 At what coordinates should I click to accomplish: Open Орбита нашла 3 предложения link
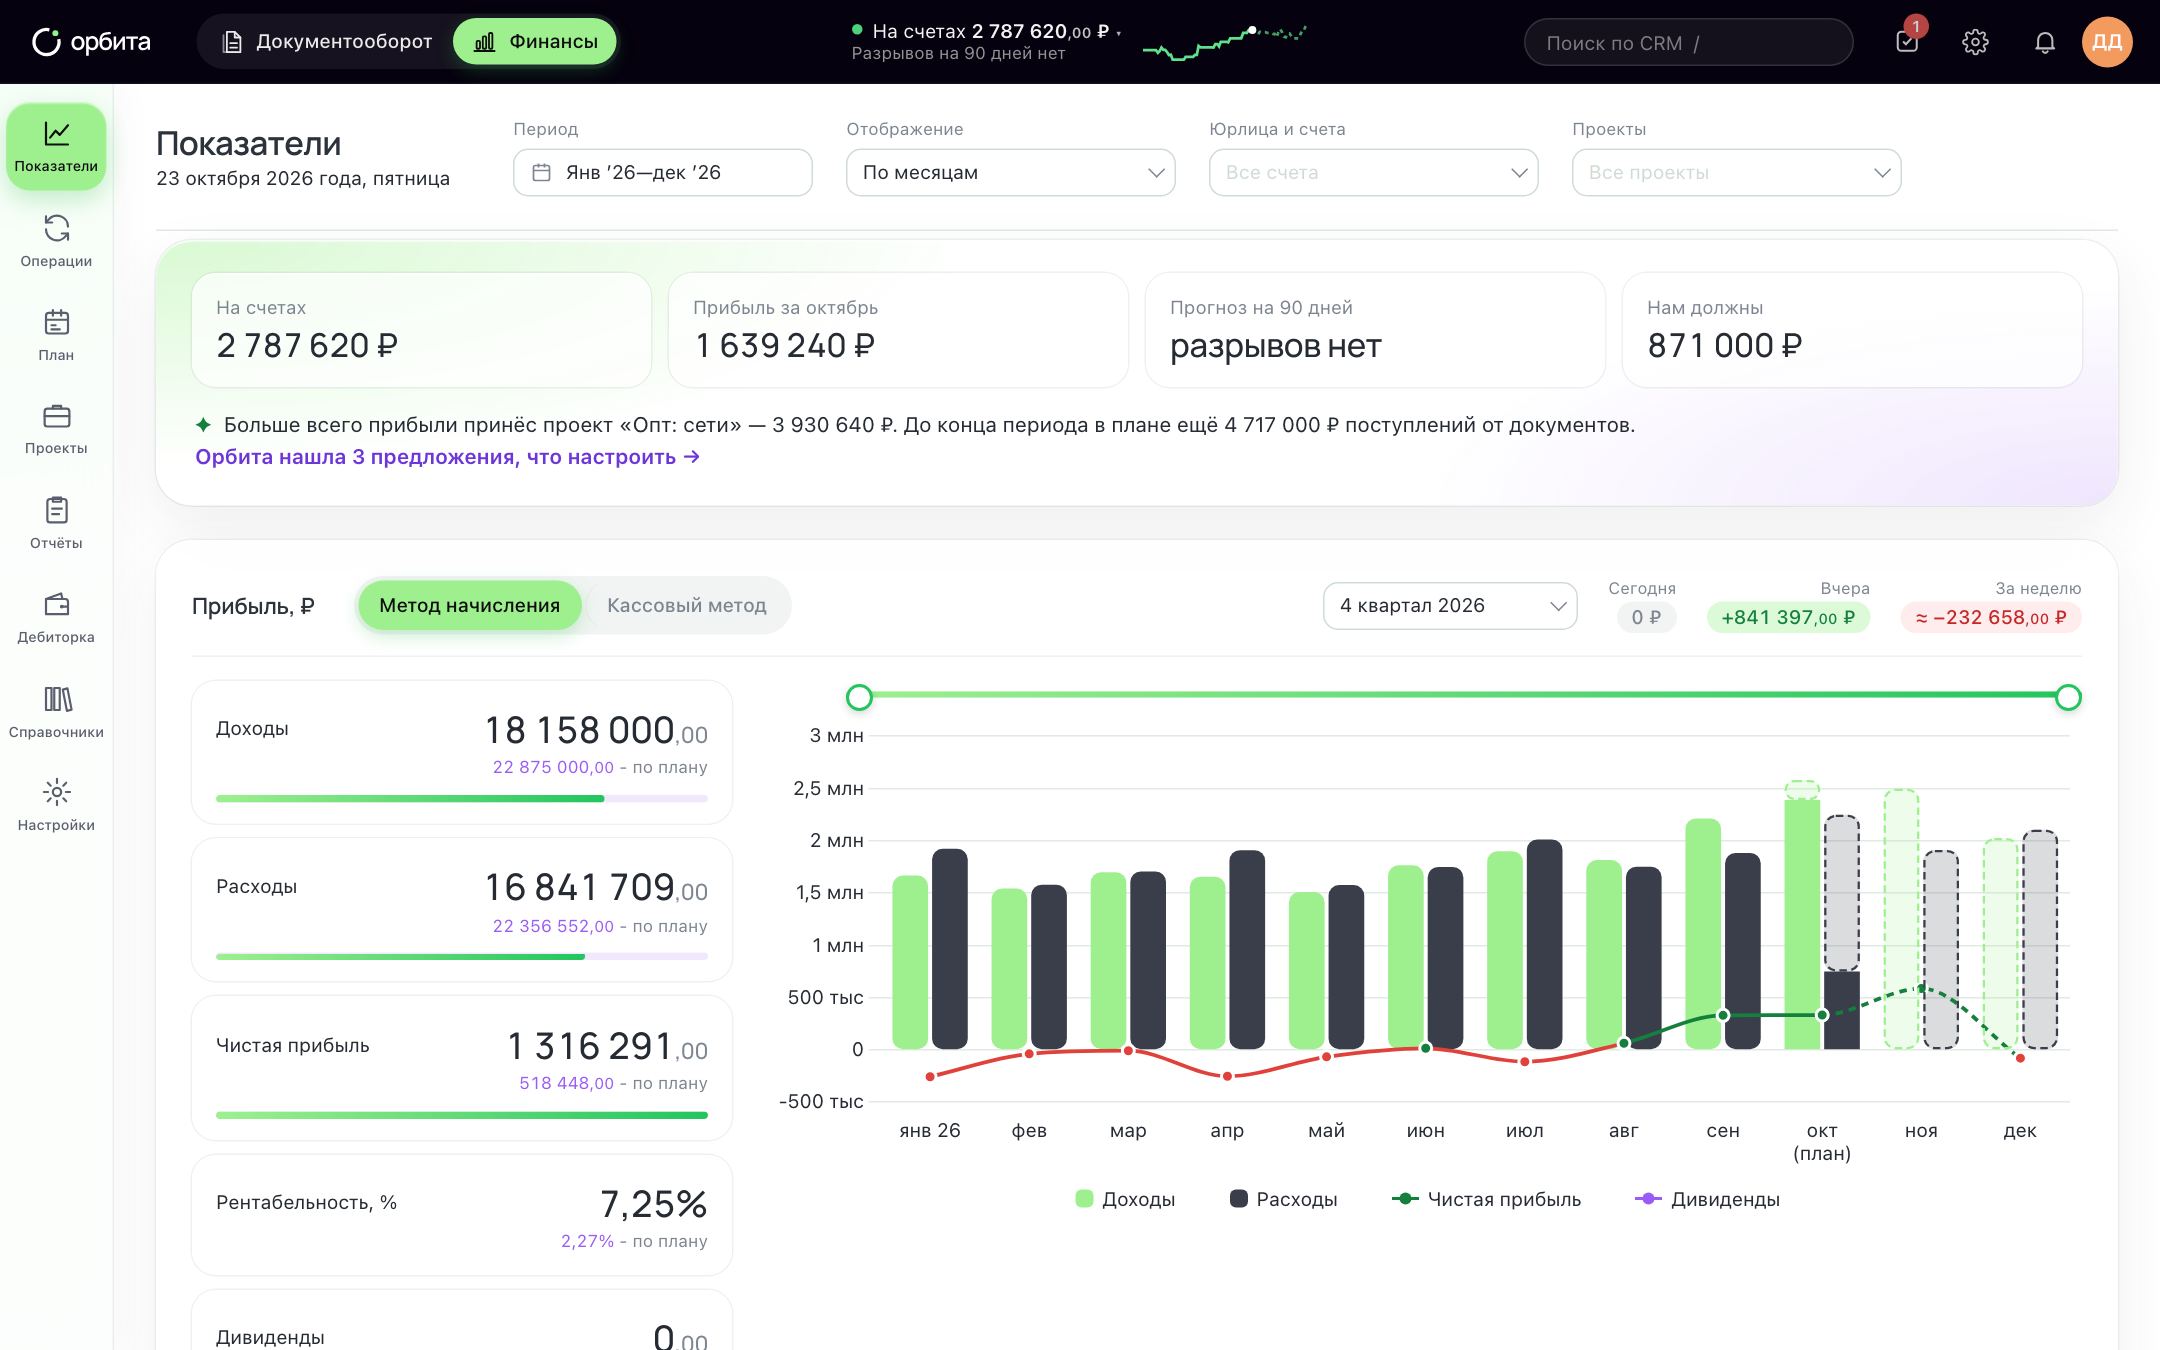point(447,457)
